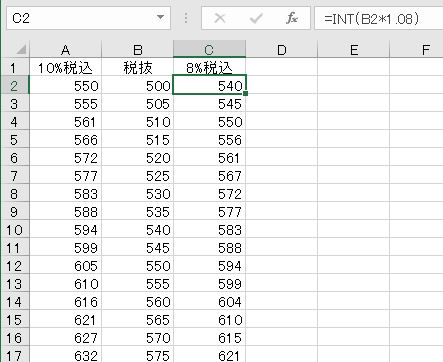
Task: Click the Enter checkmark formula bar icon
Action: pyautogui.click(x=256, y=18)
